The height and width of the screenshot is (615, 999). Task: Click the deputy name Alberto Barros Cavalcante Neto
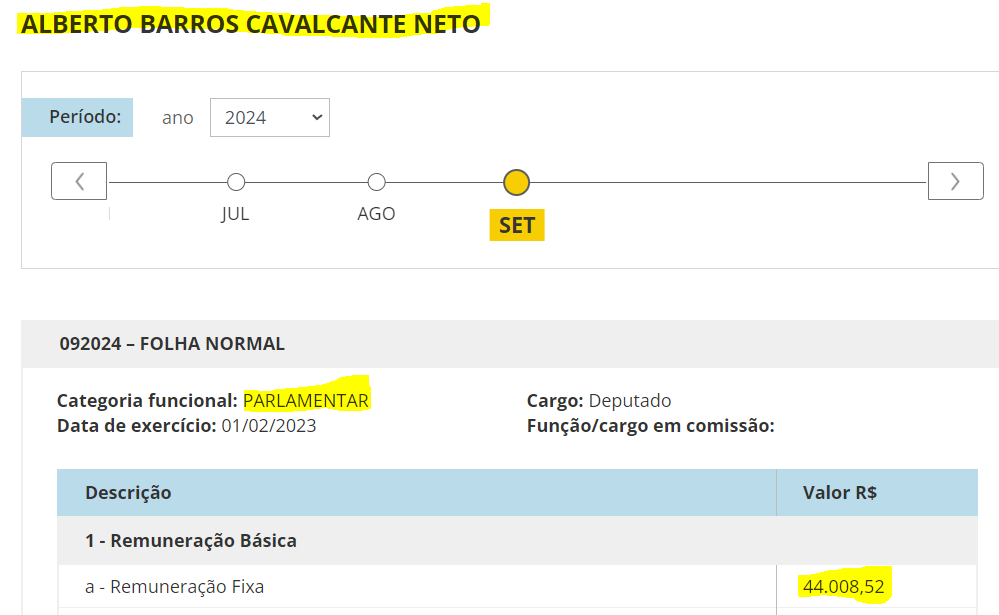coord(250,24)
